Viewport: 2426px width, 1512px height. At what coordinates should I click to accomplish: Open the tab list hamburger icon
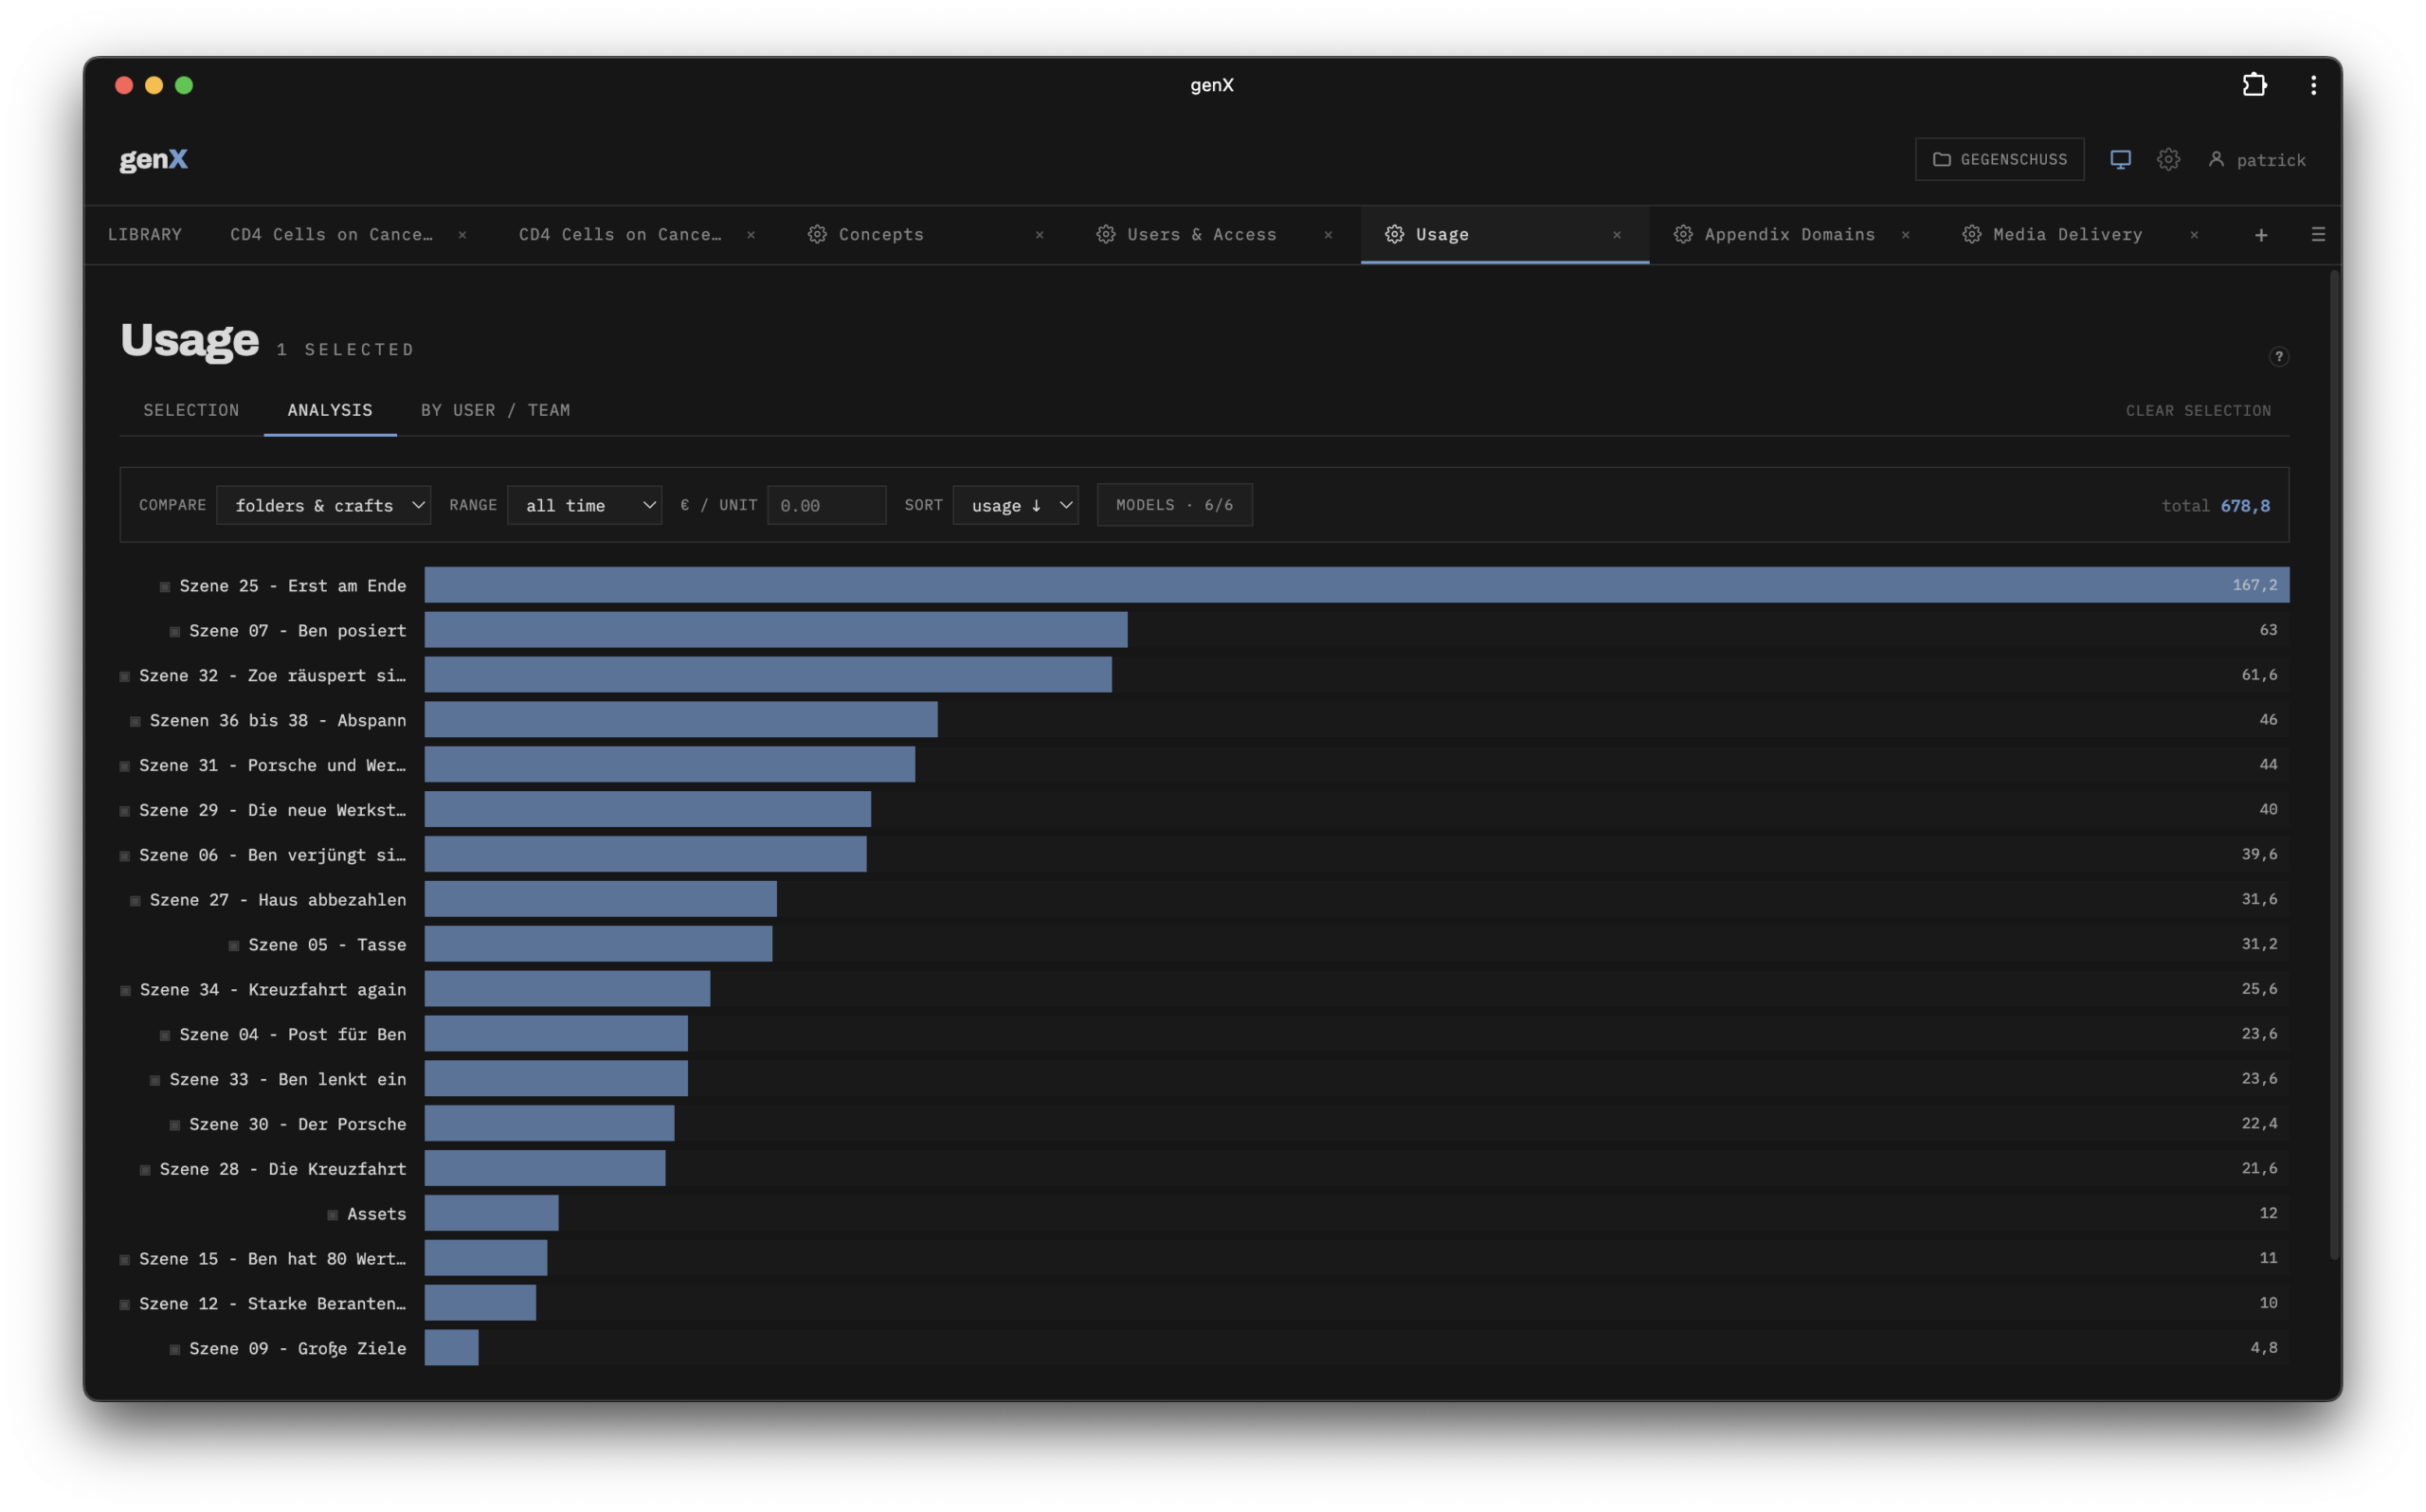click(x=2318, y=234)
